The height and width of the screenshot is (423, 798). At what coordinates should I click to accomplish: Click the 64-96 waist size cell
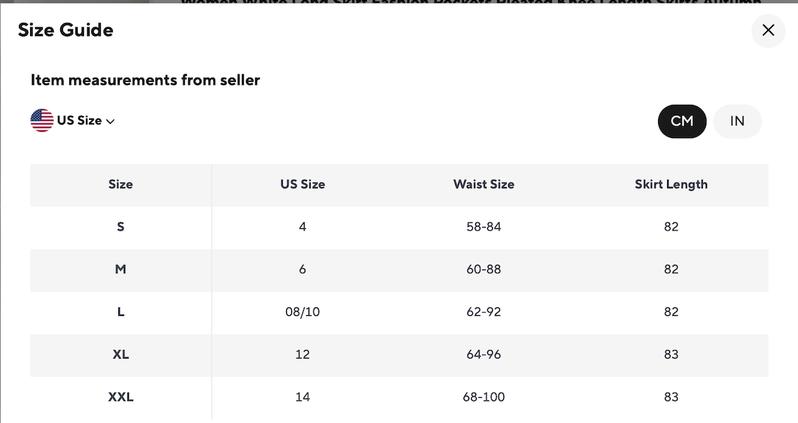483,354
